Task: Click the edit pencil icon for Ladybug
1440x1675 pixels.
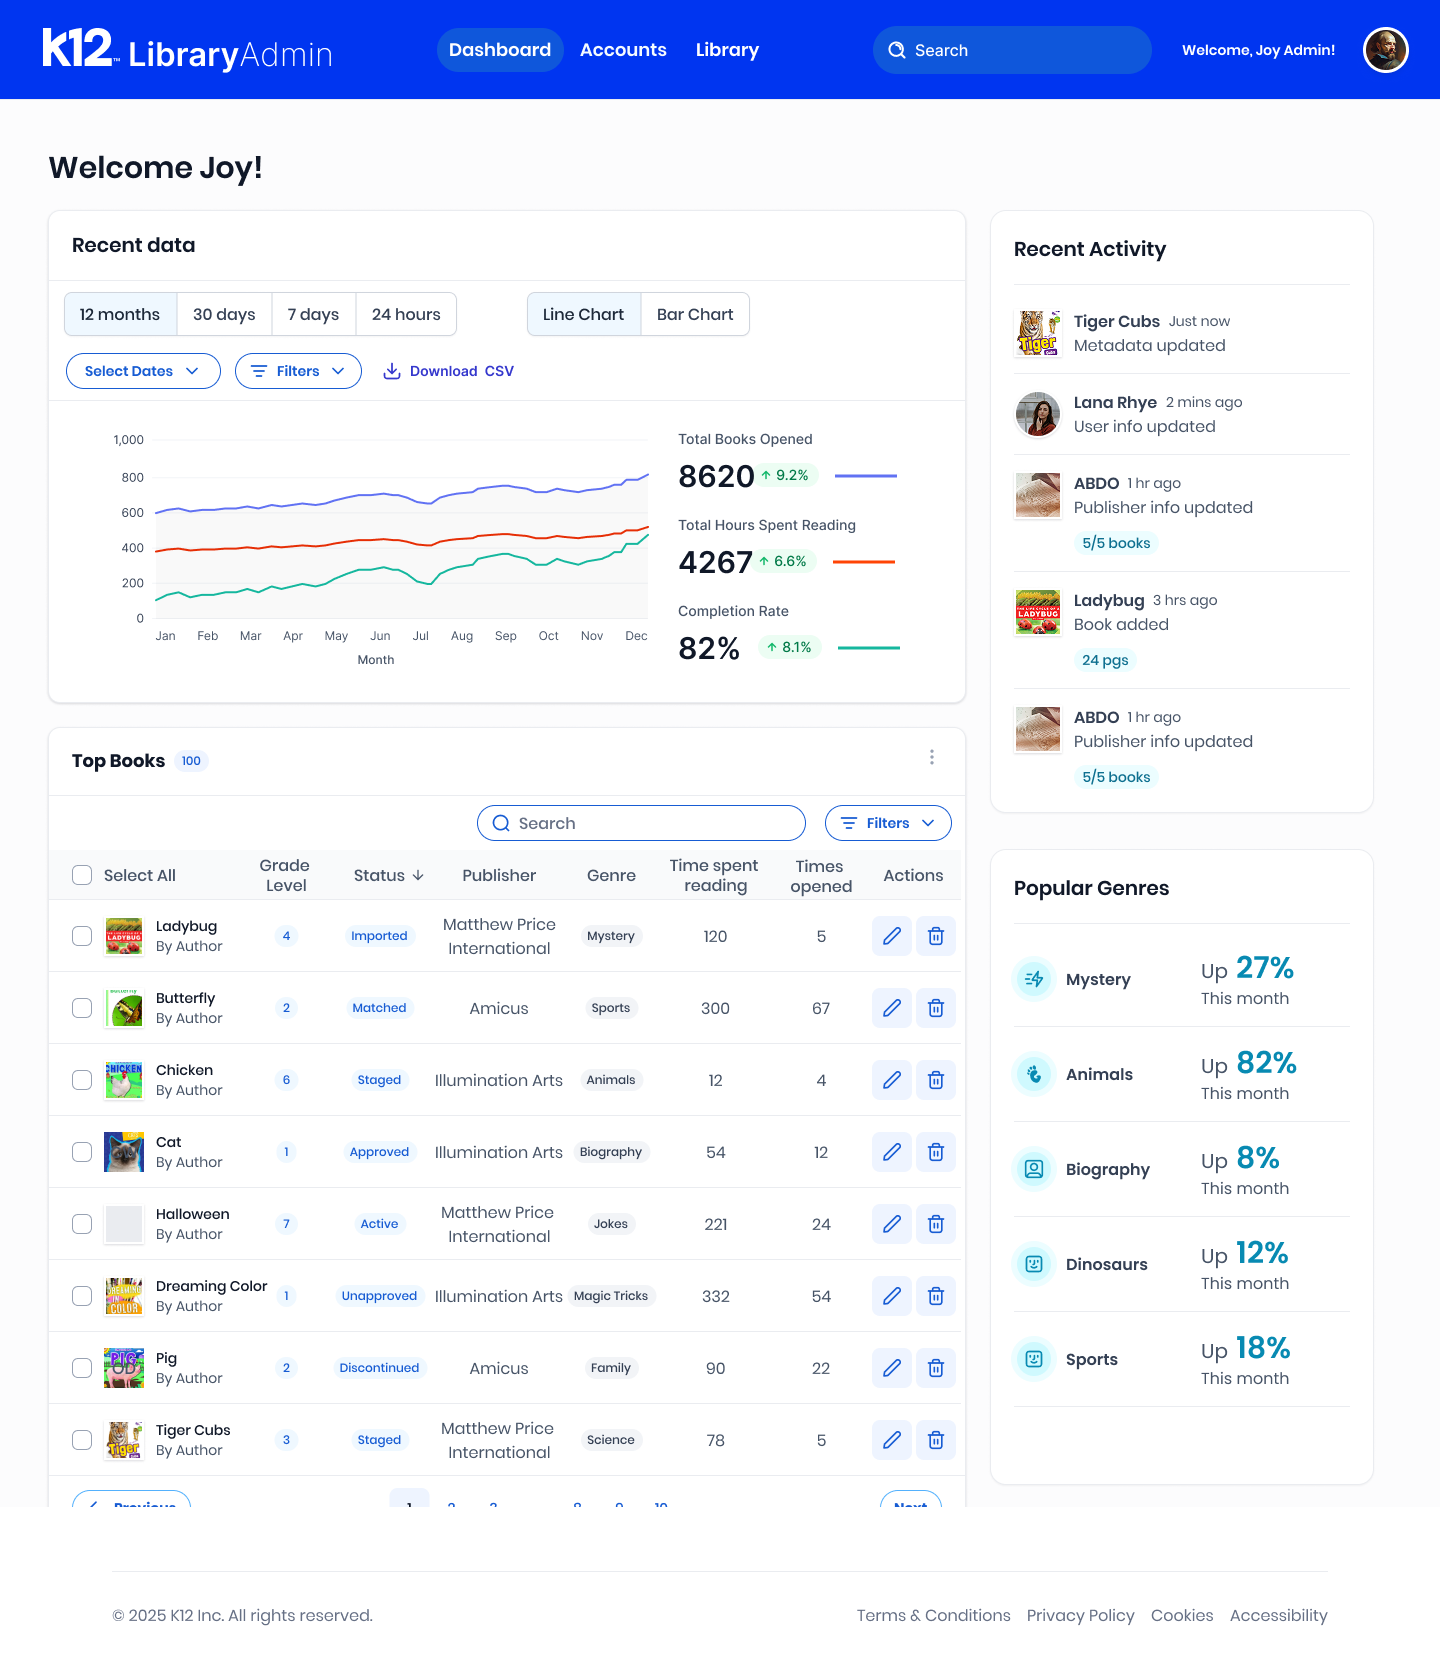Action: point(892,936)
